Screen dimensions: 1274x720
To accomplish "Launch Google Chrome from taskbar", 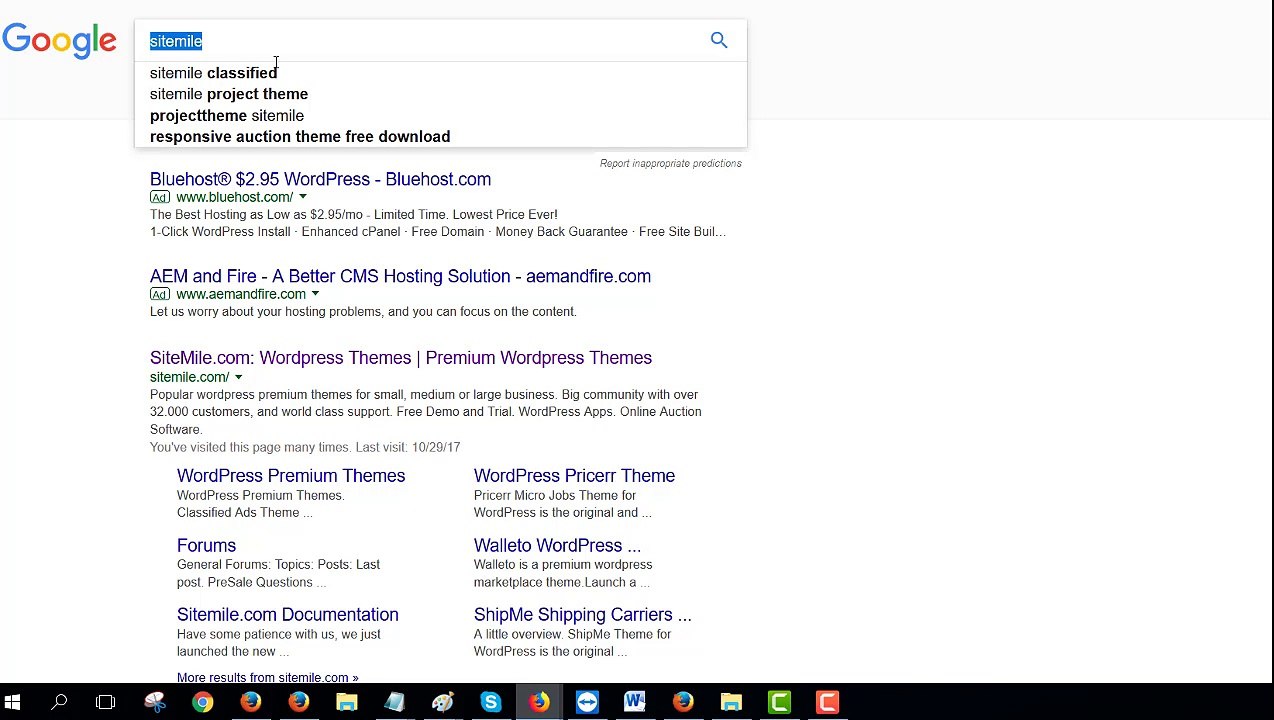I will pos(202,702).
